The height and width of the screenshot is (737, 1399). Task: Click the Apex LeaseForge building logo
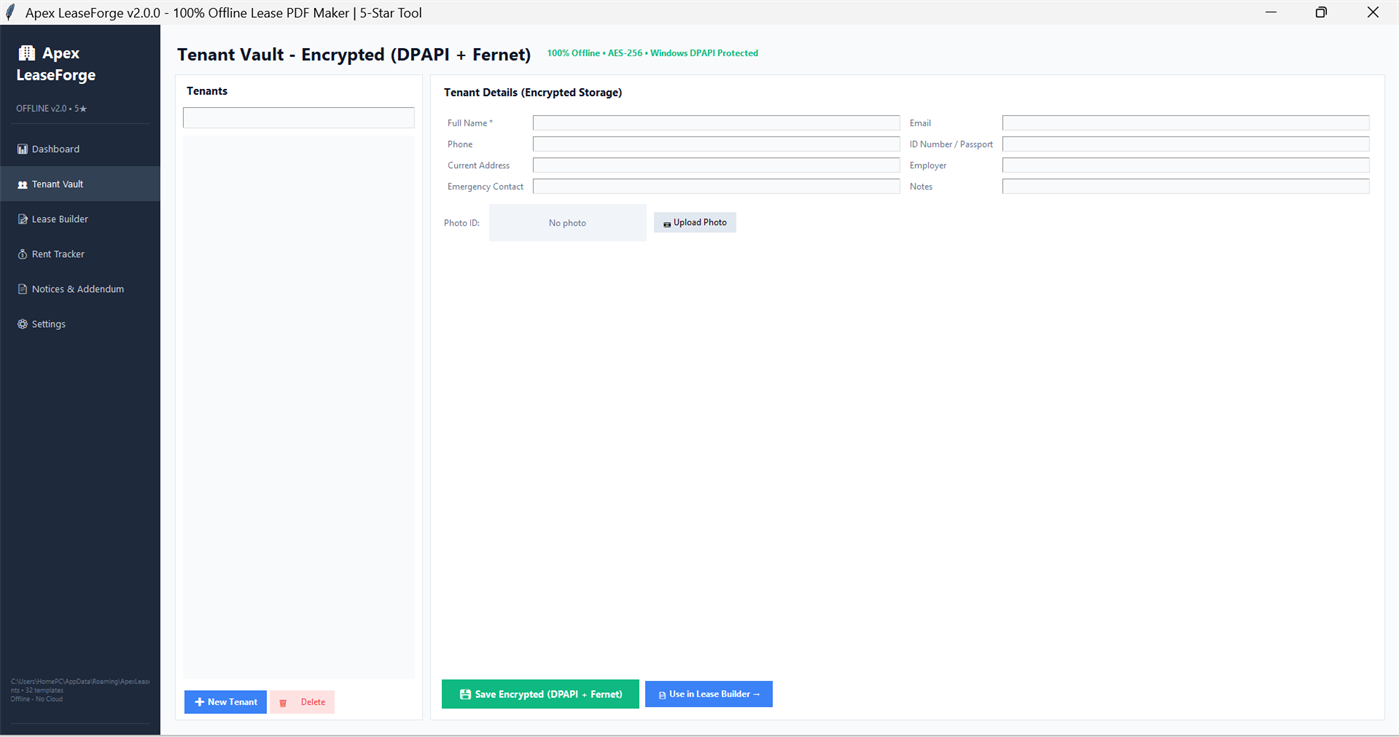pyautogui.click(x=27, y=53)
